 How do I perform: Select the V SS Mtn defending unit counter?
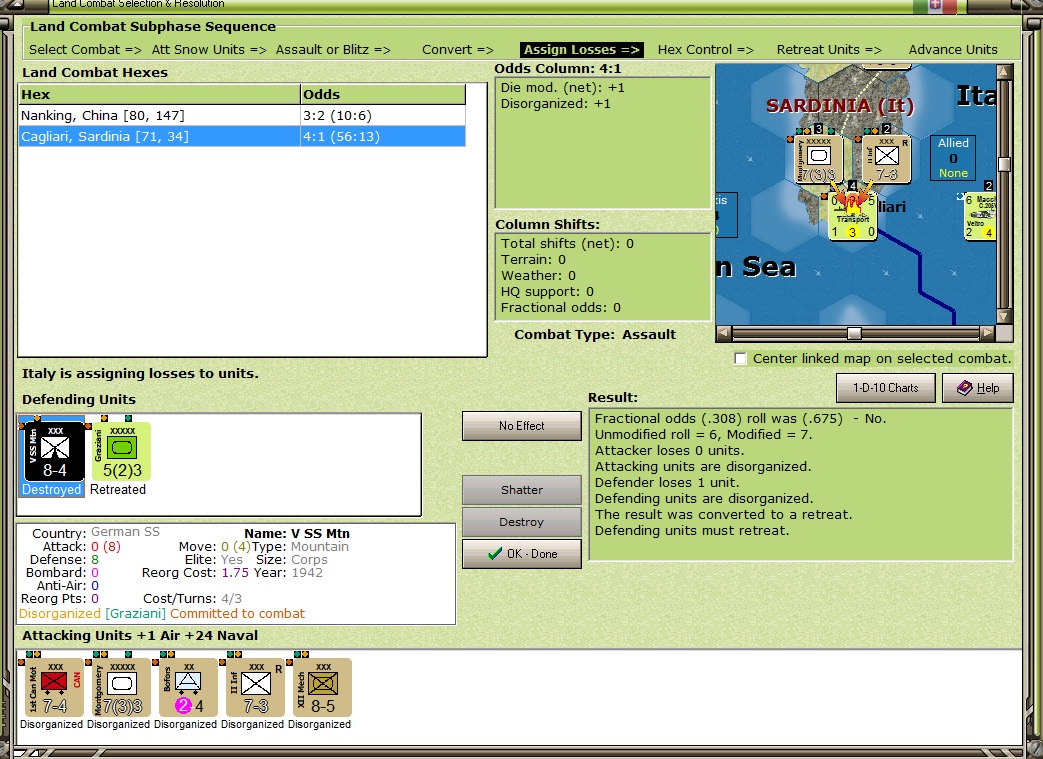coord(54,451)
